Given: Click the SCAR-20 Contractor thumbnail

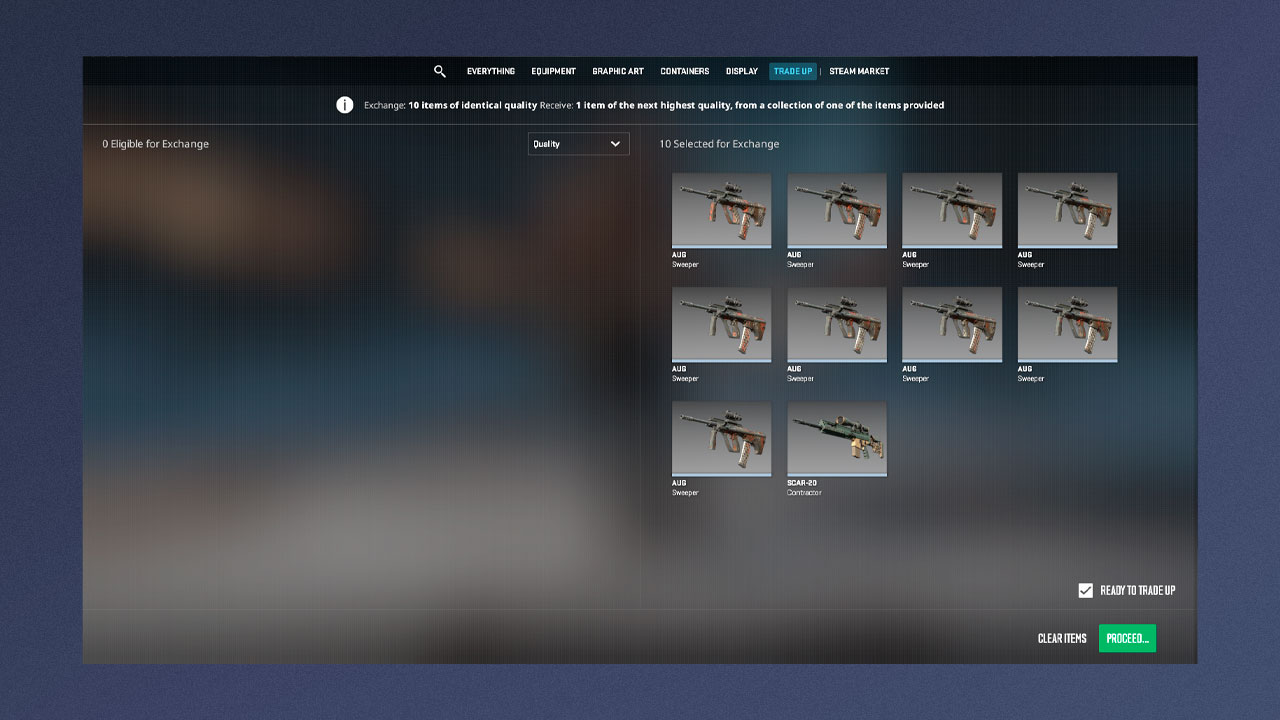Looking at the screenshot, I should [837, 438].
